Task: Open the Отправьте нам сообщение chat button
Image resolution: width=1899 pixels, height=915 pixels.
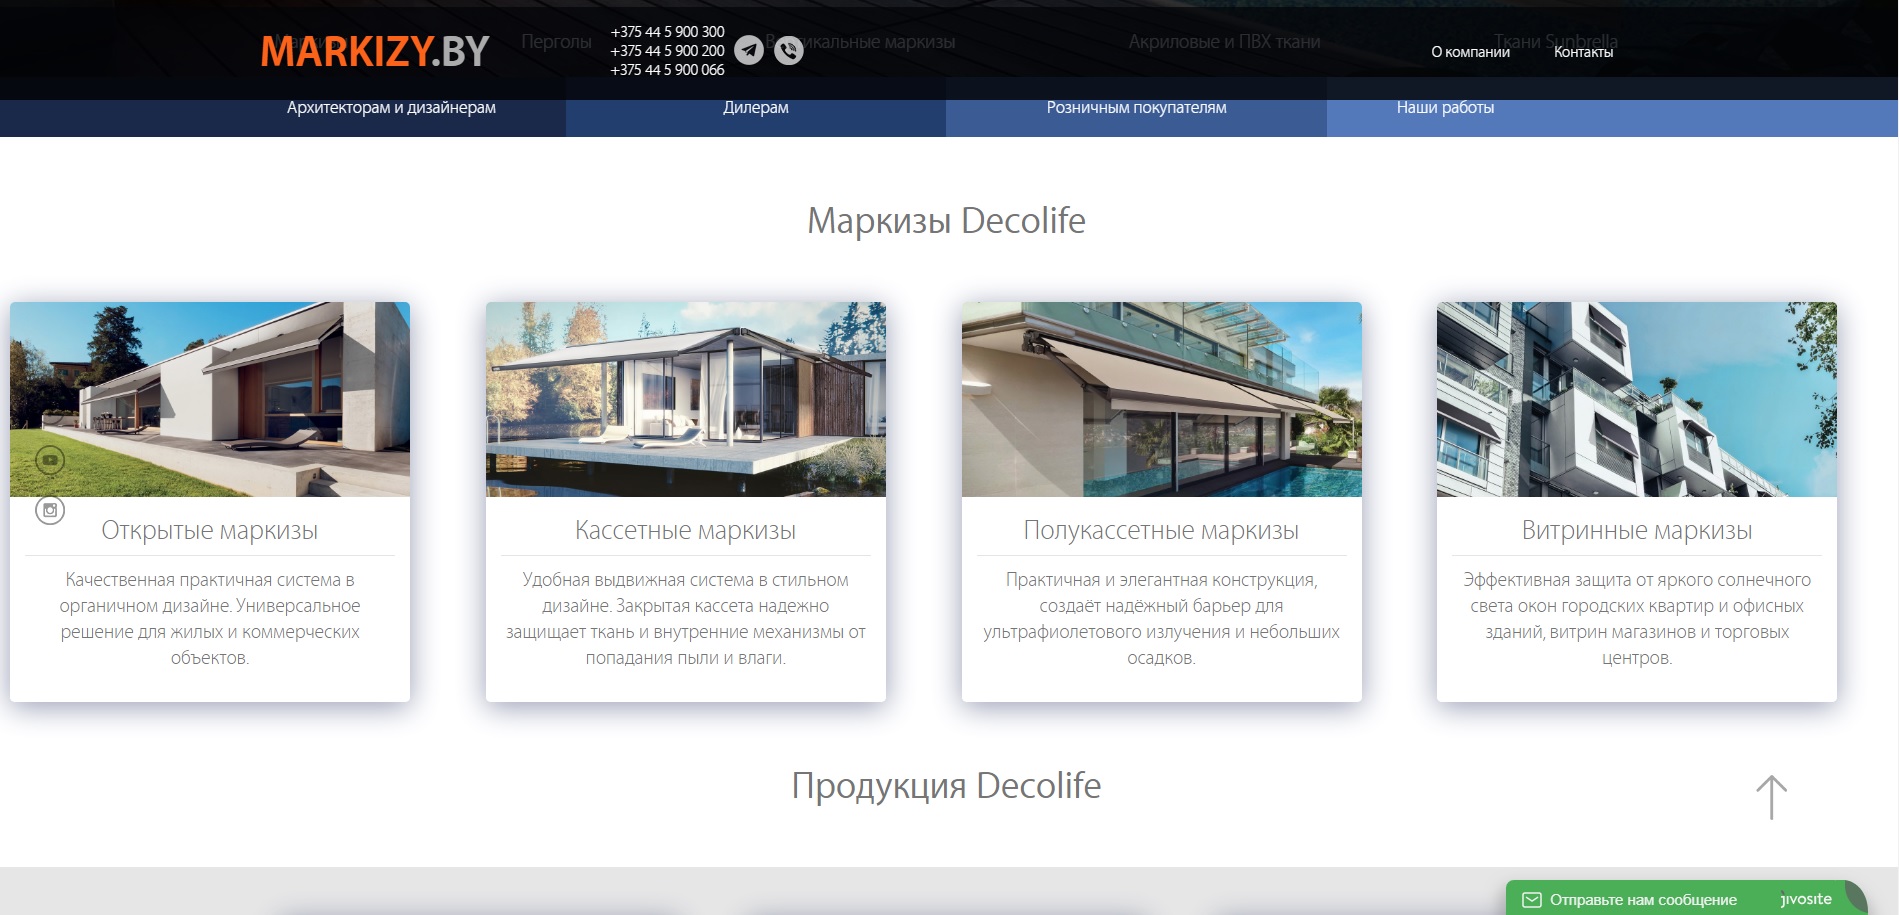Action: tap(1643, 900)
